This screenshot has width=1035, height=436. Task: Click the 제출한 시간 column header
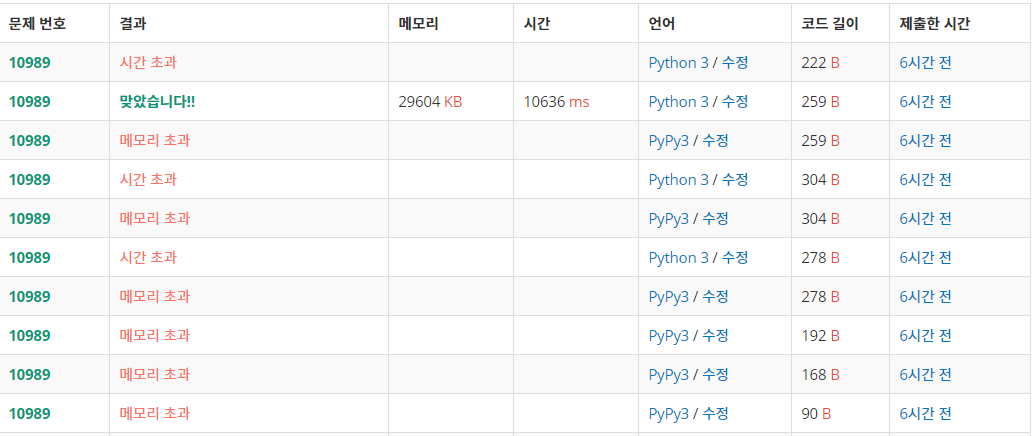click(935, 24)
